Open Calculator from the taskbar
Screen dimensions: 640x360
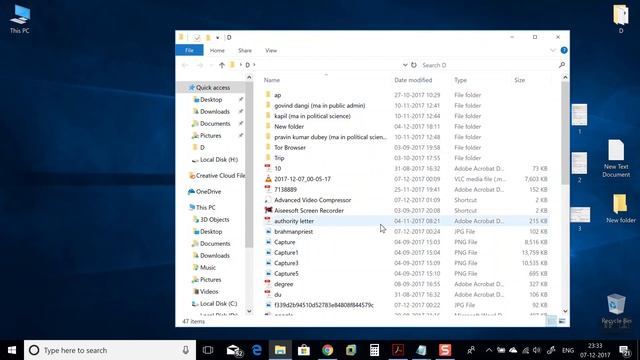click(x=374, y=350)
